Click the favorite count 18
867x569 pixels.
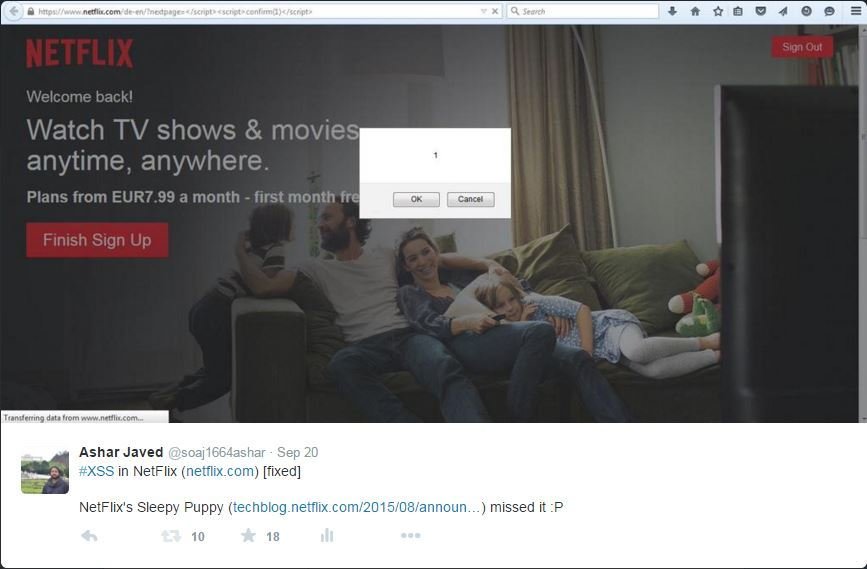click(273, 536)
